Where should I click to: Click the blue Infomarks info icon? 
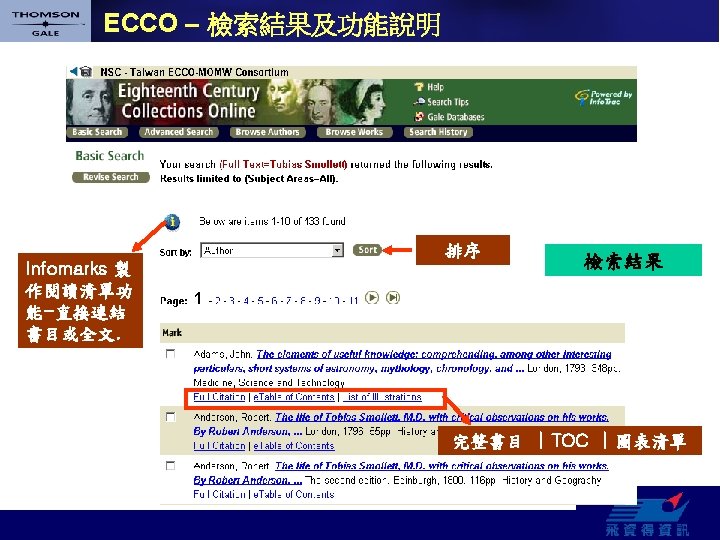point(172,222)
